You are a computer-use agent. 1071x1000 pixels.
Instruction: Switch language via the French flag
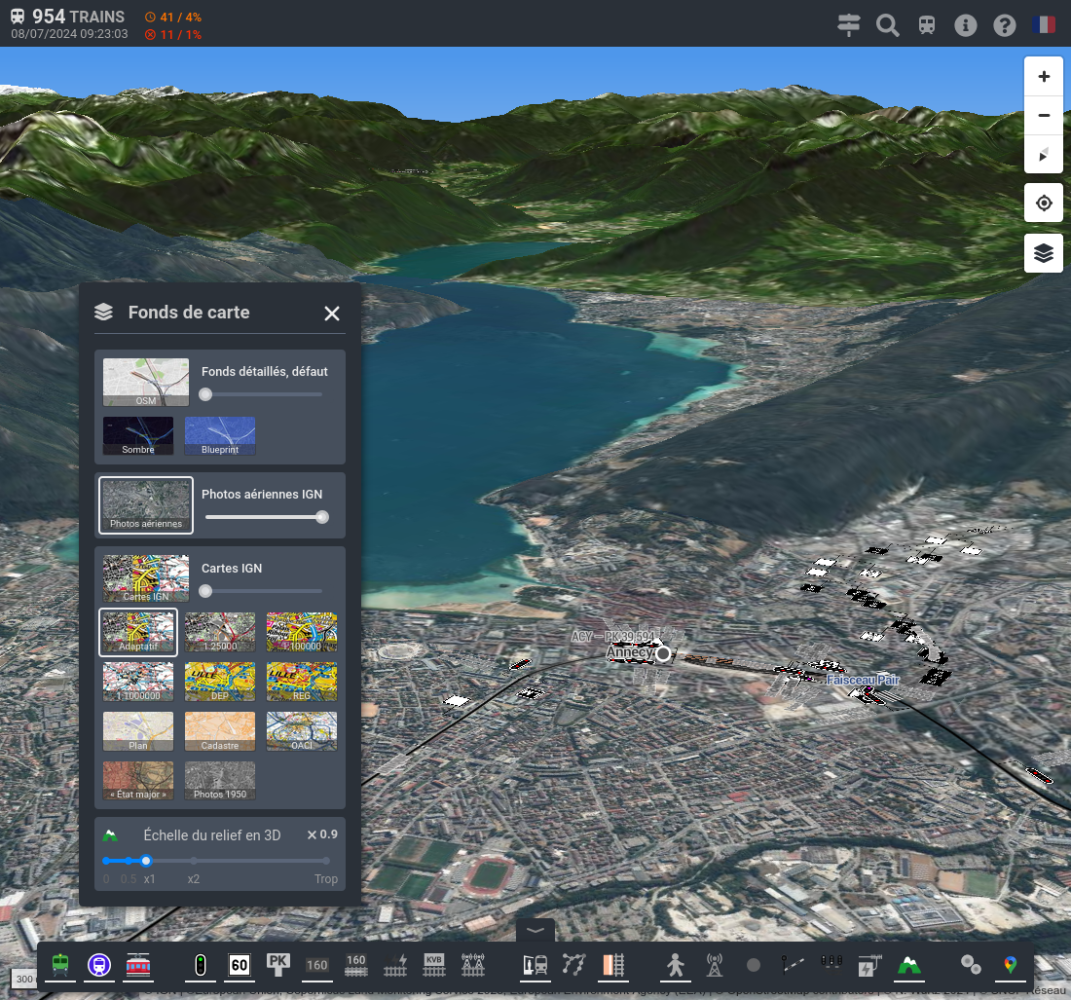click(1044, 25)
